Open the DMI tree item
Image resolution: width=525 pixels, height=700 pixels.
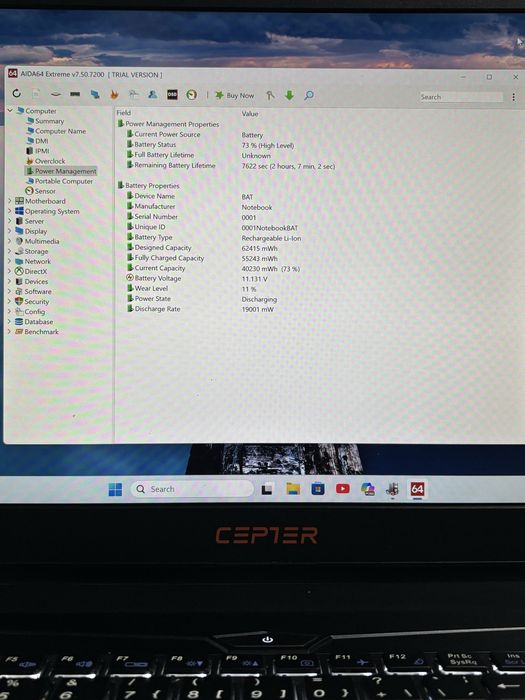[x=37, y=141]
